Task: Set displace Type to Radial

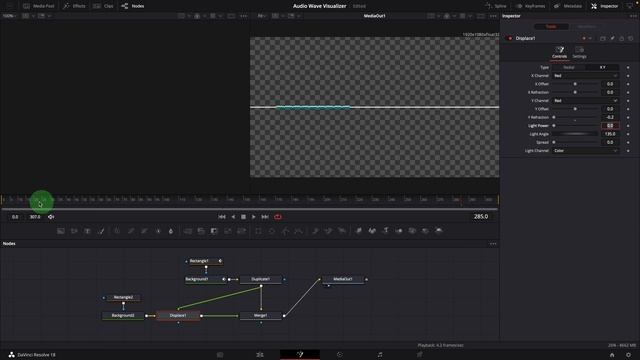Action: (569, 67)
